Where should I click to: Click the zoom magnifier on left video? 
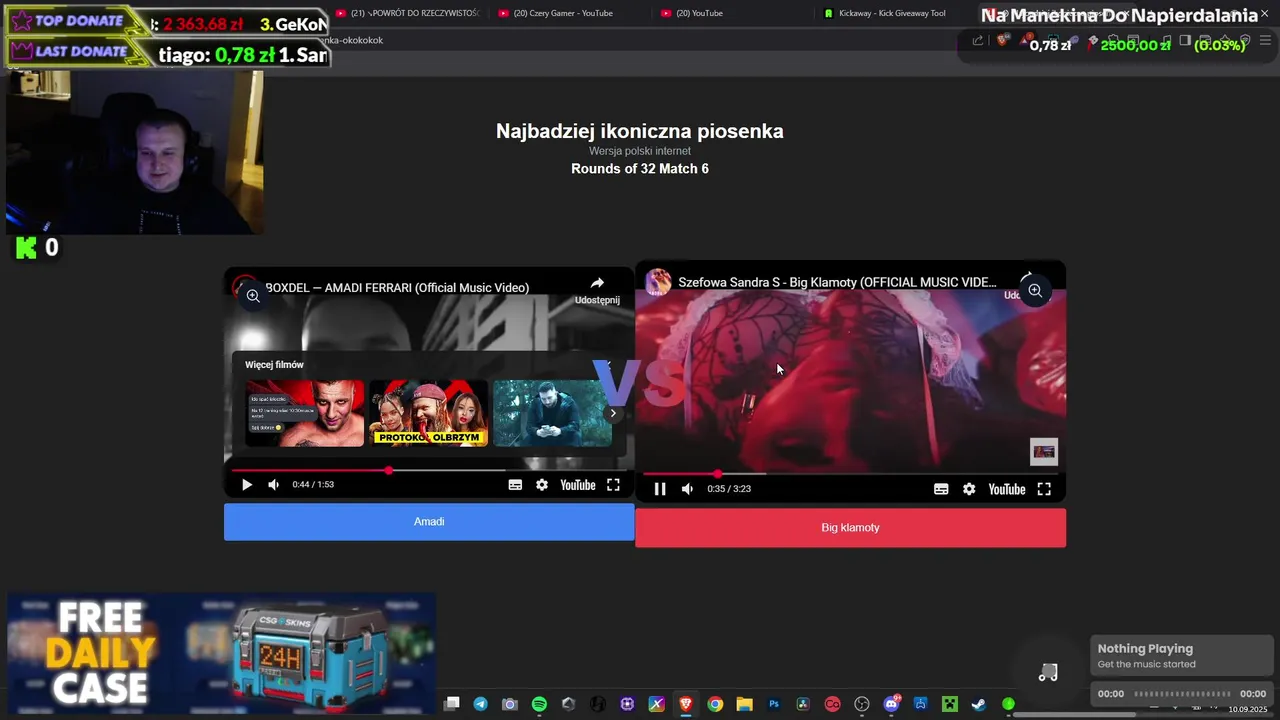click(253, 296)
